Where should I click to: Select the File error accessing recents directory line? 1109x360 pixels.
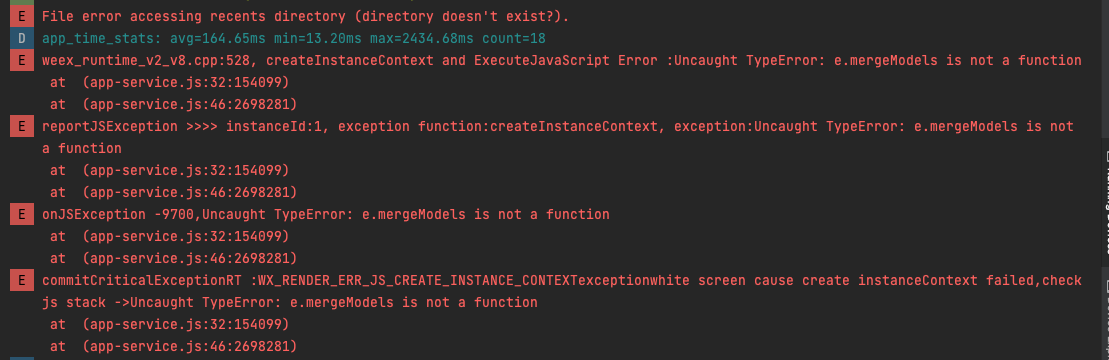click(x=306, y=16)
